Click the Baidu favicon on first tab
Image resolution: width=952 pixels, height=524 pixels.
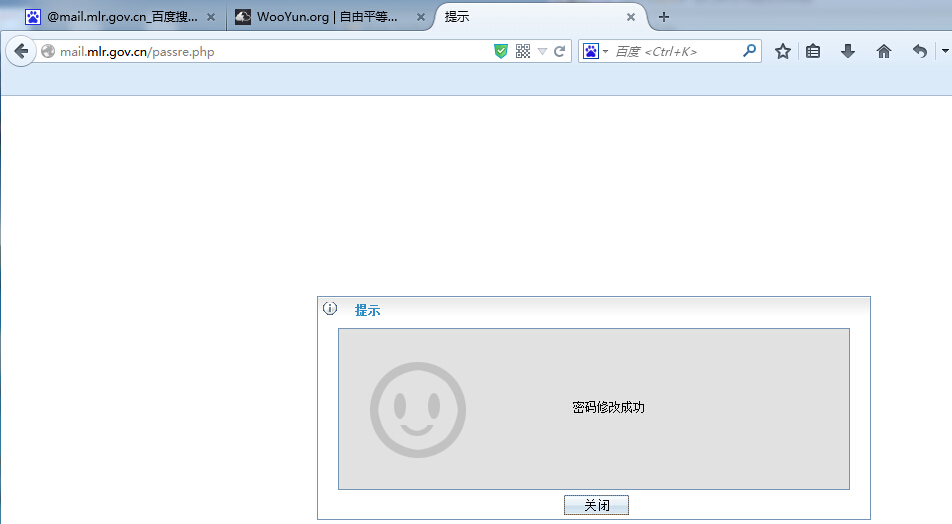33,17
